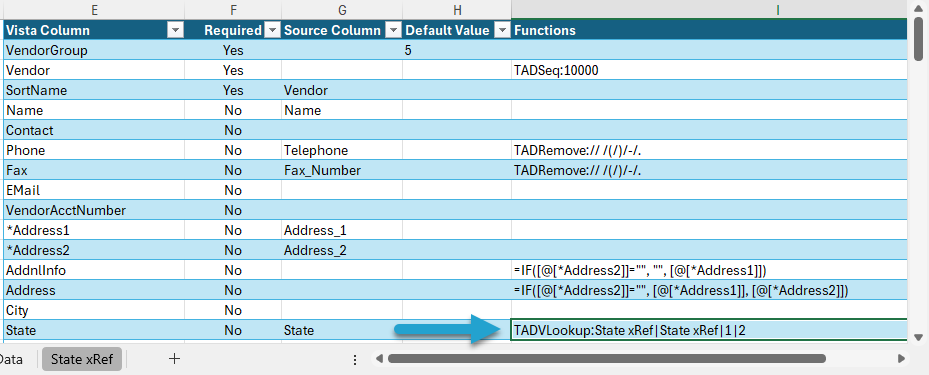Select the State source column cell
929x375 pixels.
(x=342, y=331)
